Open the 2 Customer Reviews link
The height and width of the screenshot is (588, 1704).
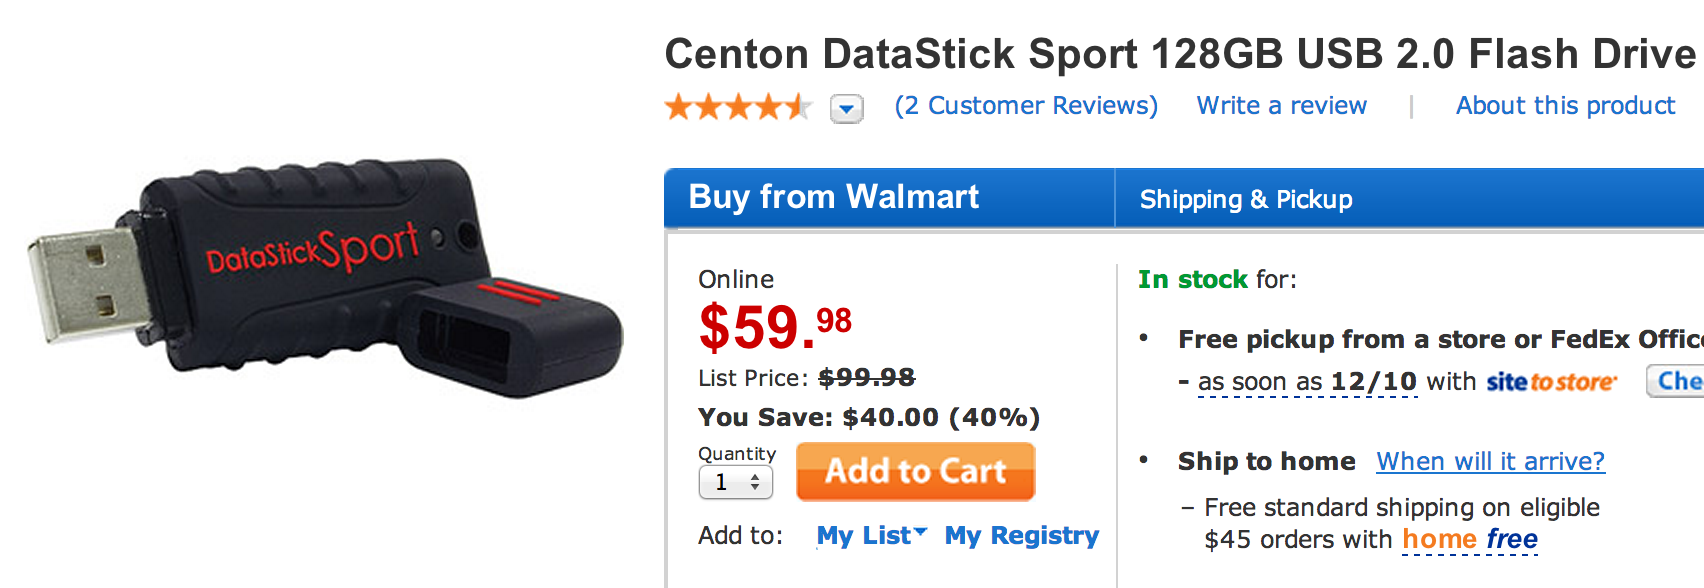(x=1026, y=106)
